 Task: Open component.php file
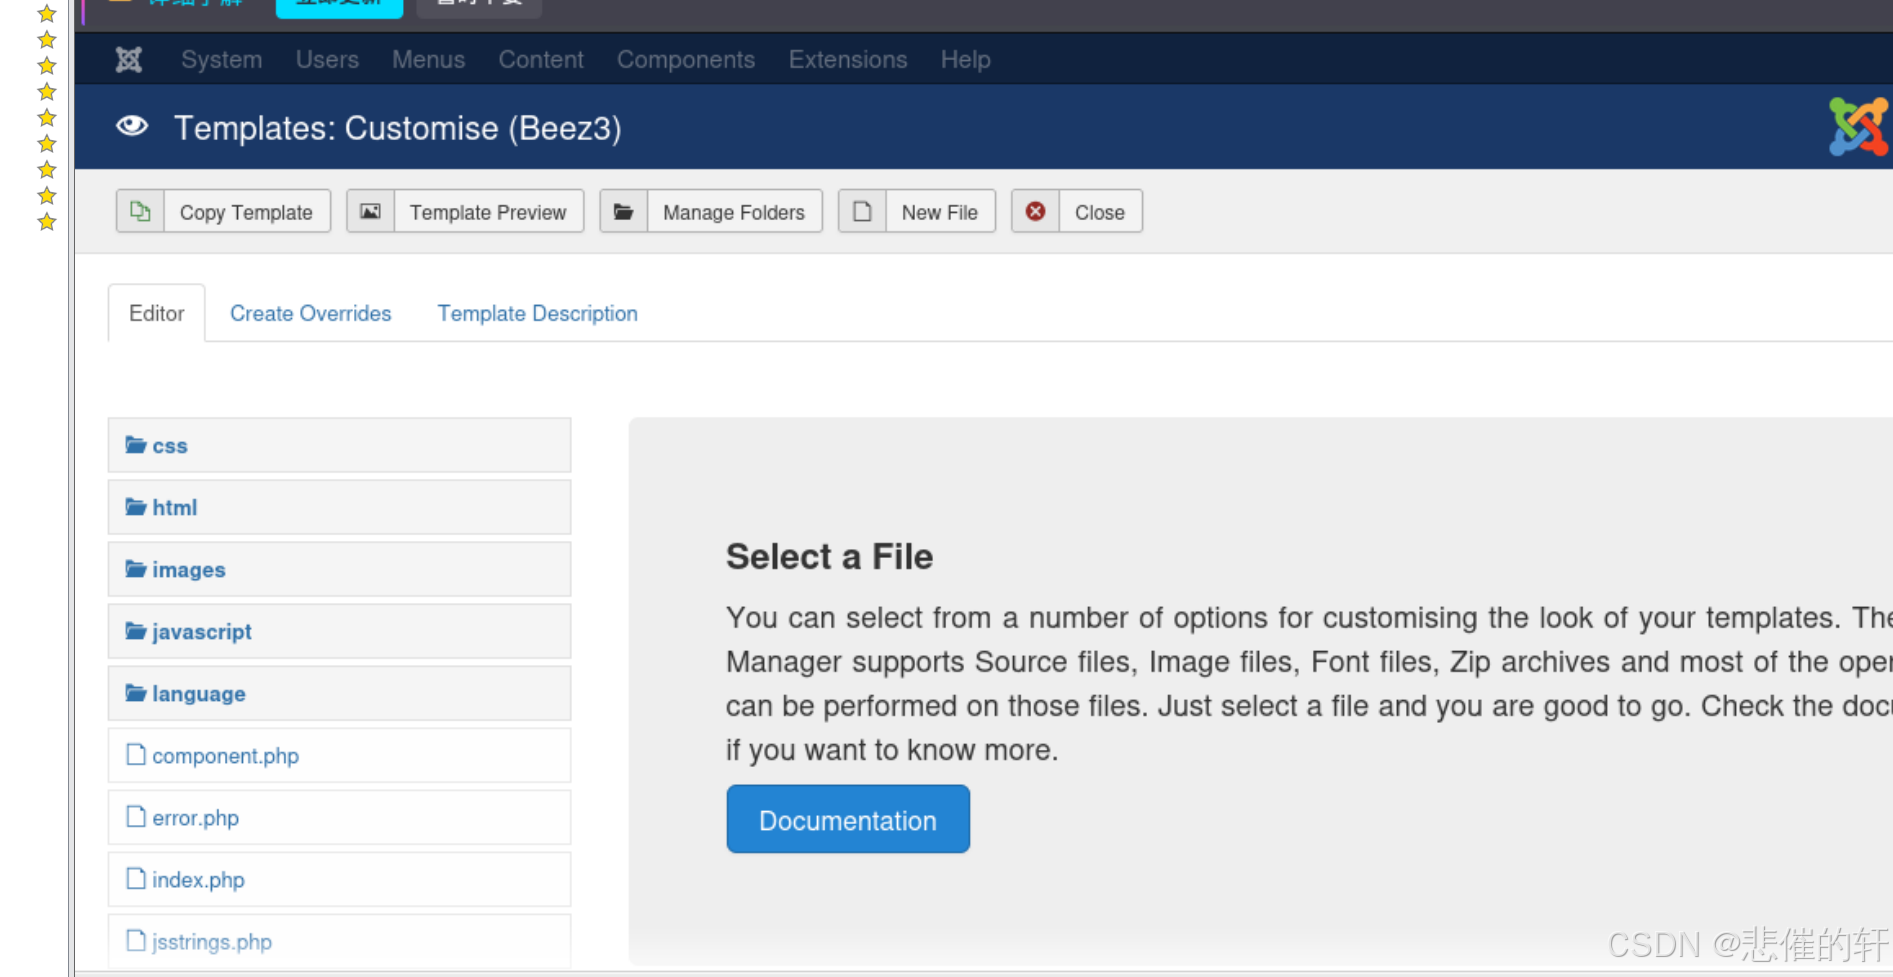click(x=339, y=755)
